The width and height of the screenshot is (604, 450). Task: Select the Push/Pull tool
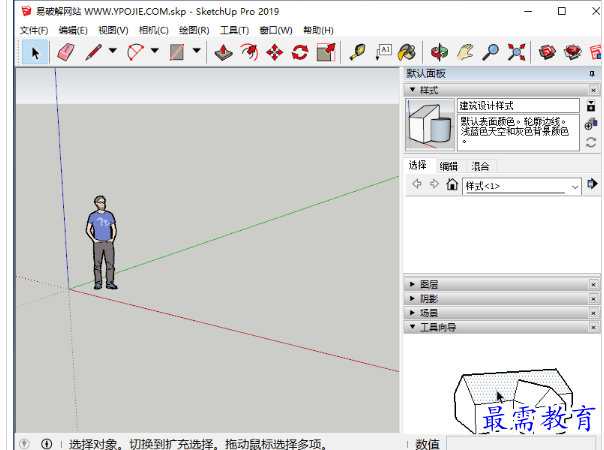coord(223,52)
